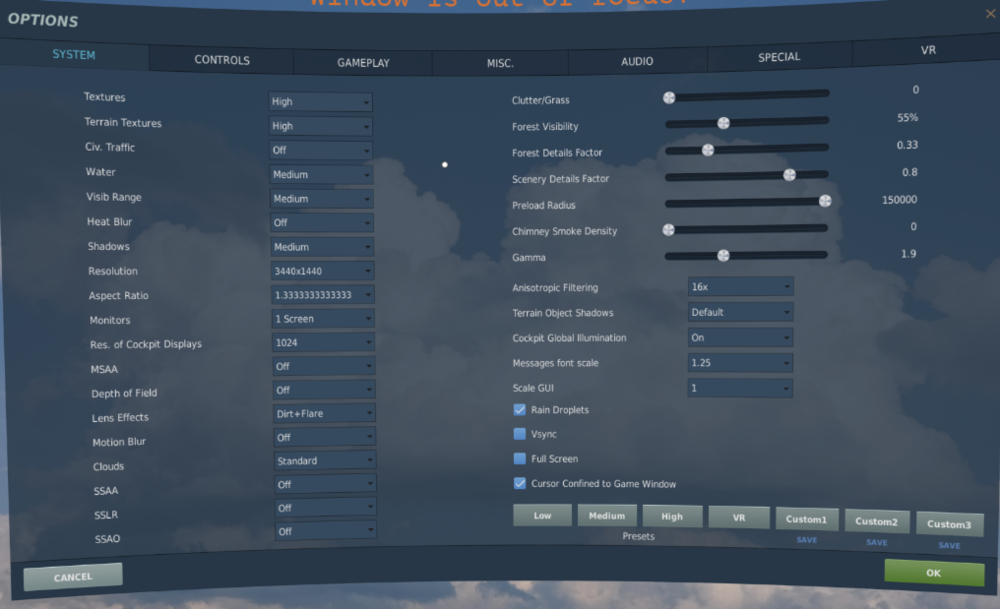Click SAVE under Custom1 preset
This screenshot has width=1000, height=609.
point(807,540)
